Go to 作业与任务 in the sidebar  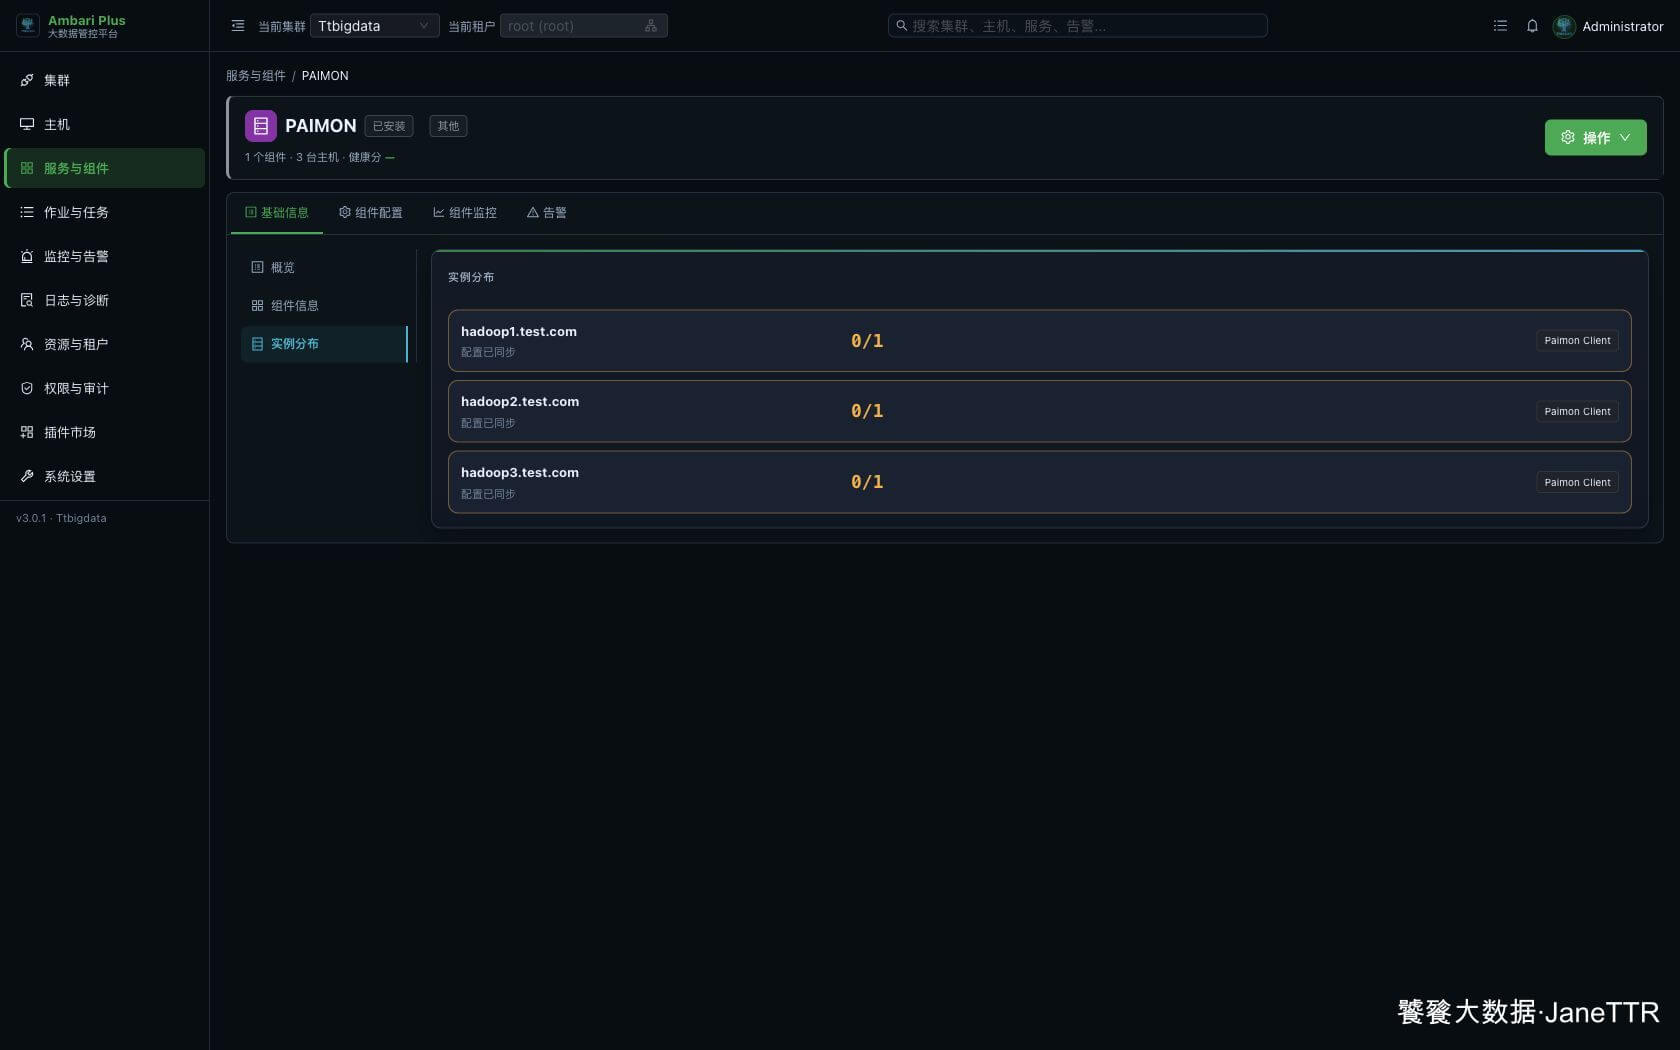[x=105, y=212]
